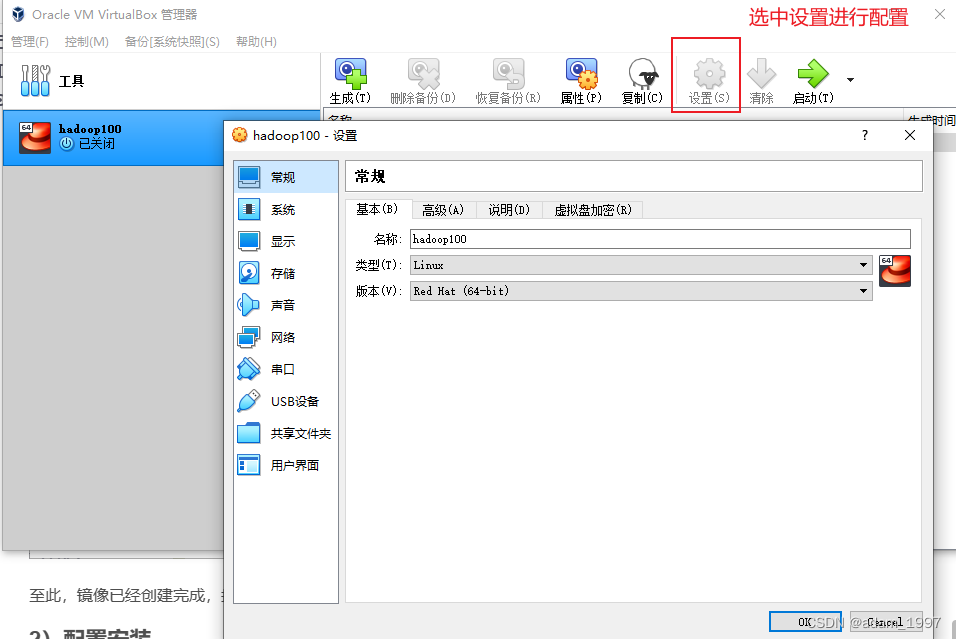Viewport: 956px width, 639px height.
Task: Open the 管理(F) menu
Action: coord(30,41)
